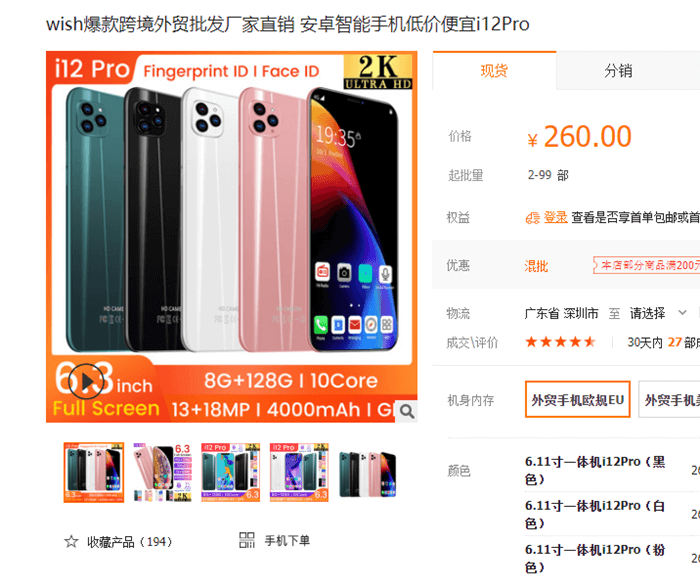Screen dimensions: 700x588
Task: Switch to the 现货 tab
Action: 494,71
